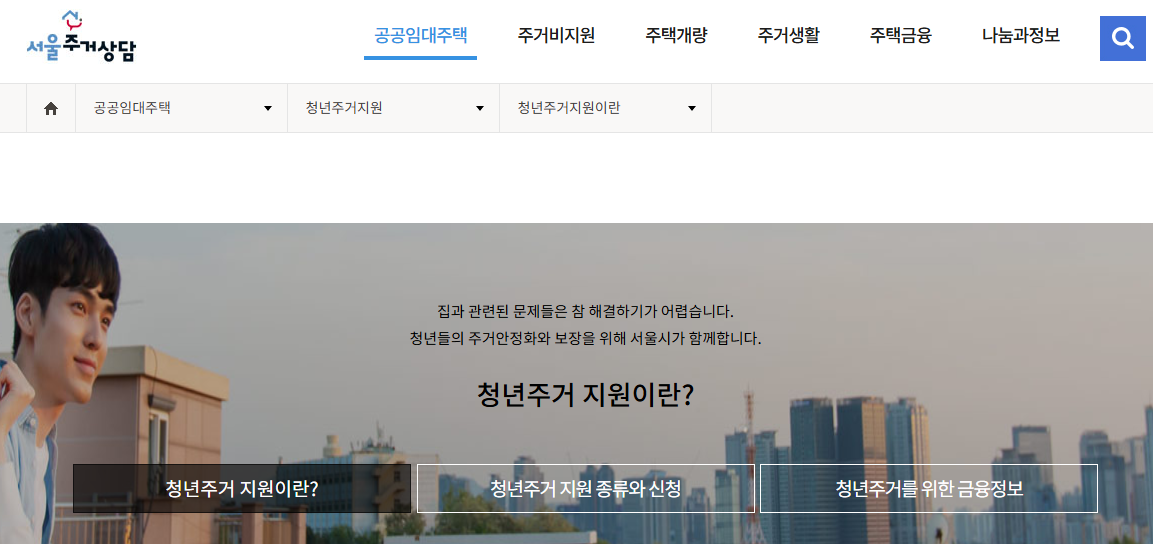
Task: Switch to 청년주거를 위한 금융정보 tab
Action: pos(929,488)
